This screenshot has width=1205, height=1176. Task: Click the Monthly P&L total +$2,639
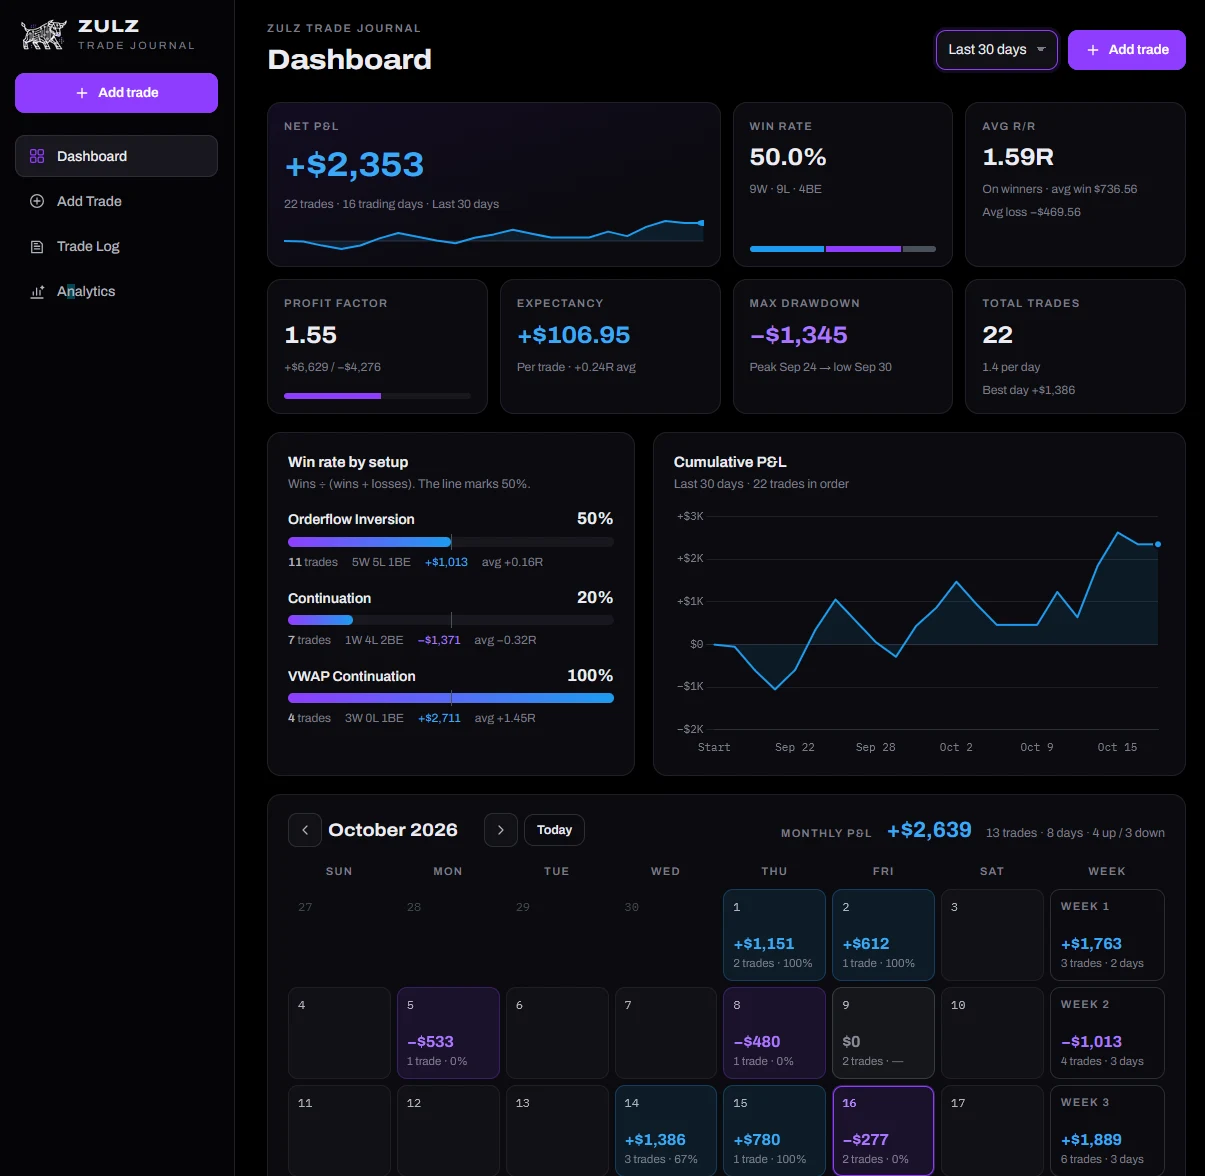(929, 830)
